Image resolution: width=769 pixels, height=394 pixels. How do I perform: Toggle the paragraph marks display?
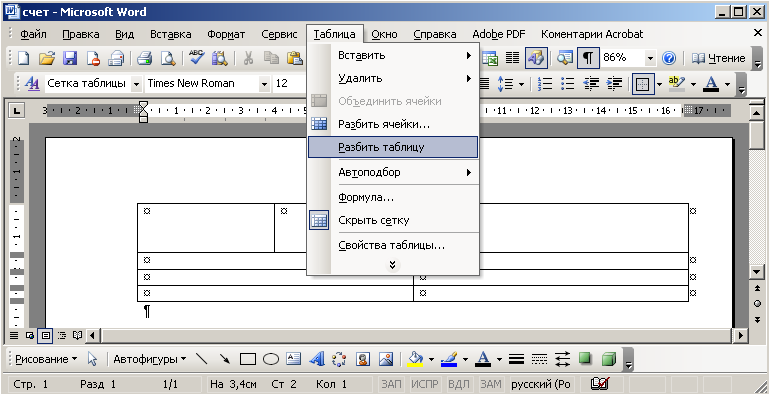point(588,58)
